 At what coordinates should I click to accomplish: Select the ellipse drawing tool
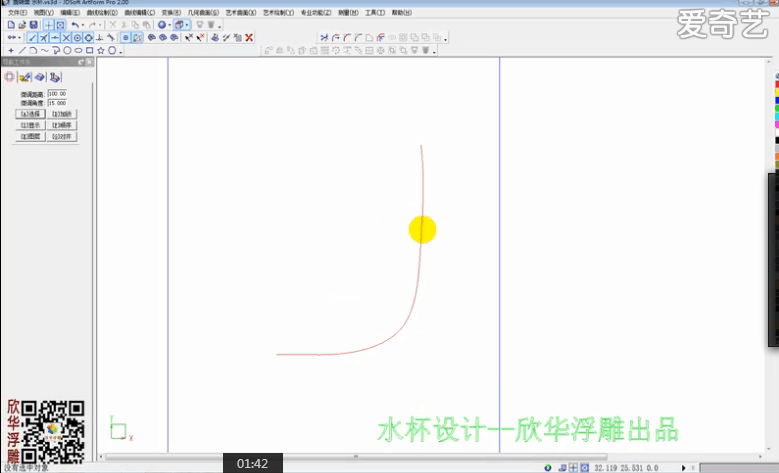tap(78, 50)
